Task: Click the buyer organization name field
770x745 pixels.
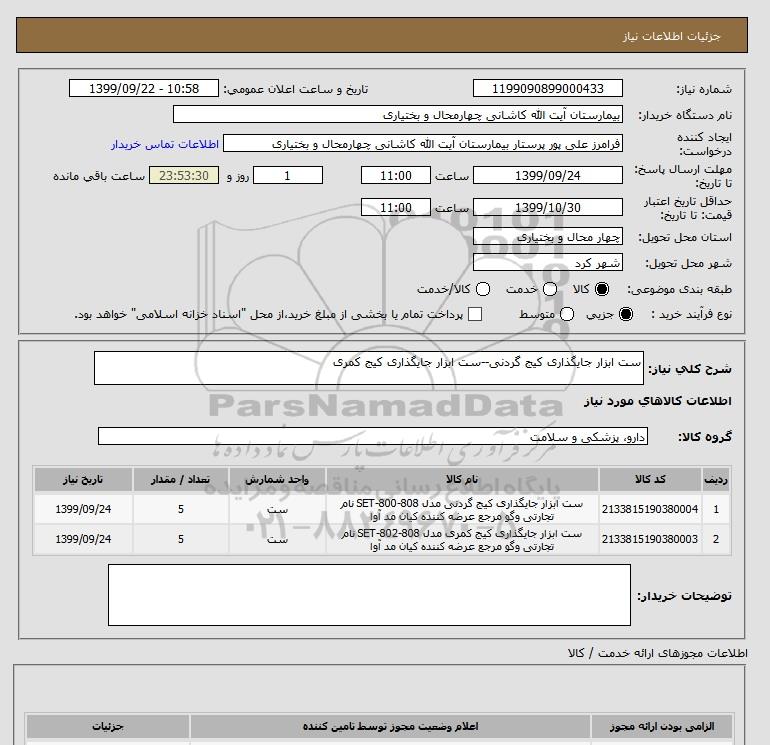Action: pos(398,114)
